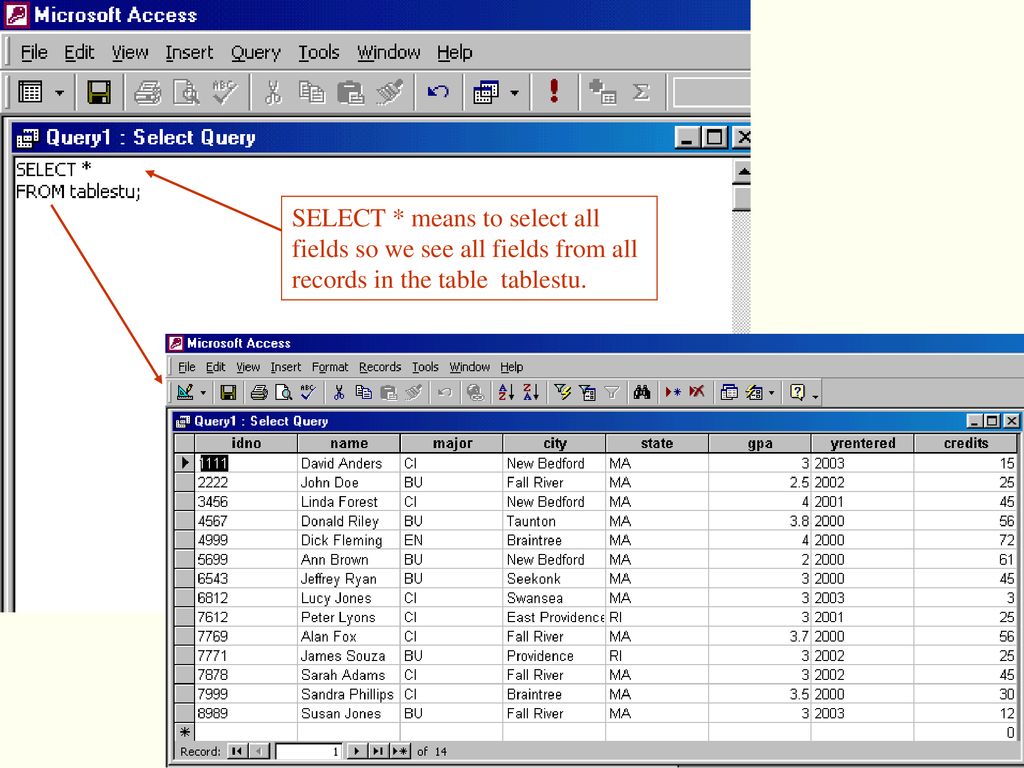Save the query from the SQL query window toolbar
The image size is (1024, 768).
[99, 92]
